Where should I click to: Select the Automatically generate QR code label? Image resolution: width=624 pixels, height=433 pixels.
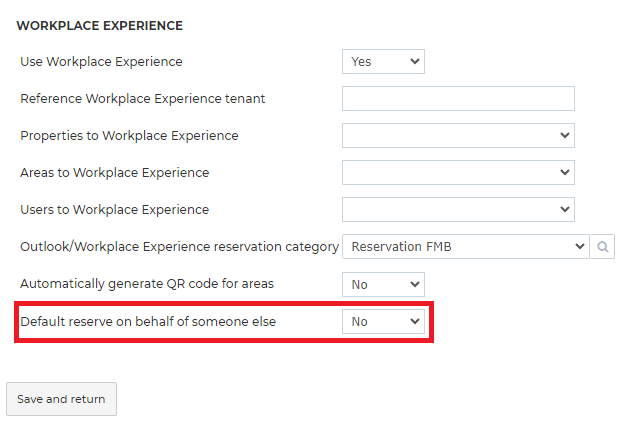coord(147,284)
